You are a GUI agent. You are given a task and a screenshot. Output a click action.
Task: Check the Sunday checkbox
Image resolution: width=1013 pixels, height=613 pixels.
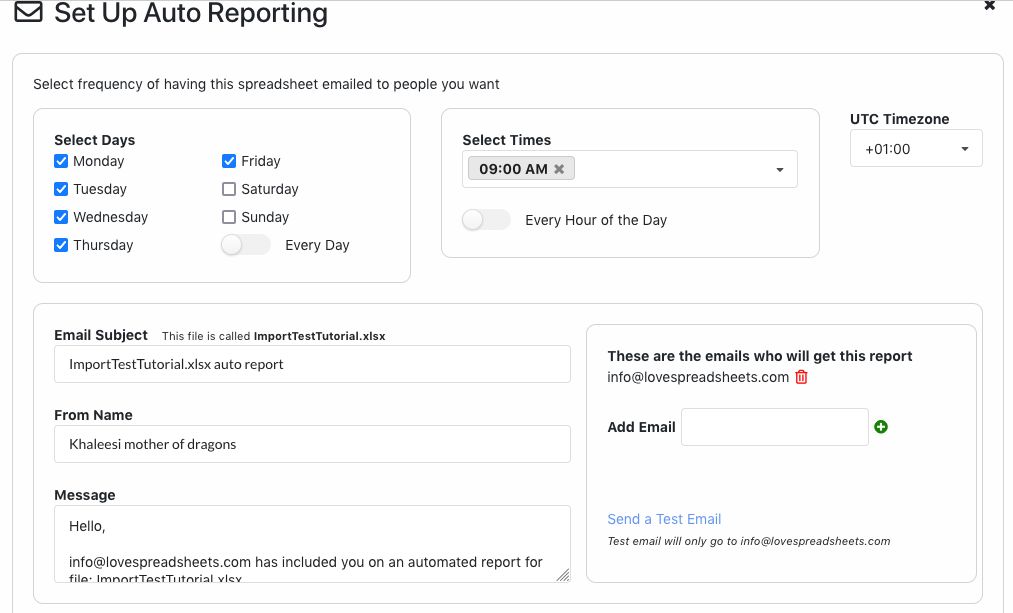click(x=229, y=217)
